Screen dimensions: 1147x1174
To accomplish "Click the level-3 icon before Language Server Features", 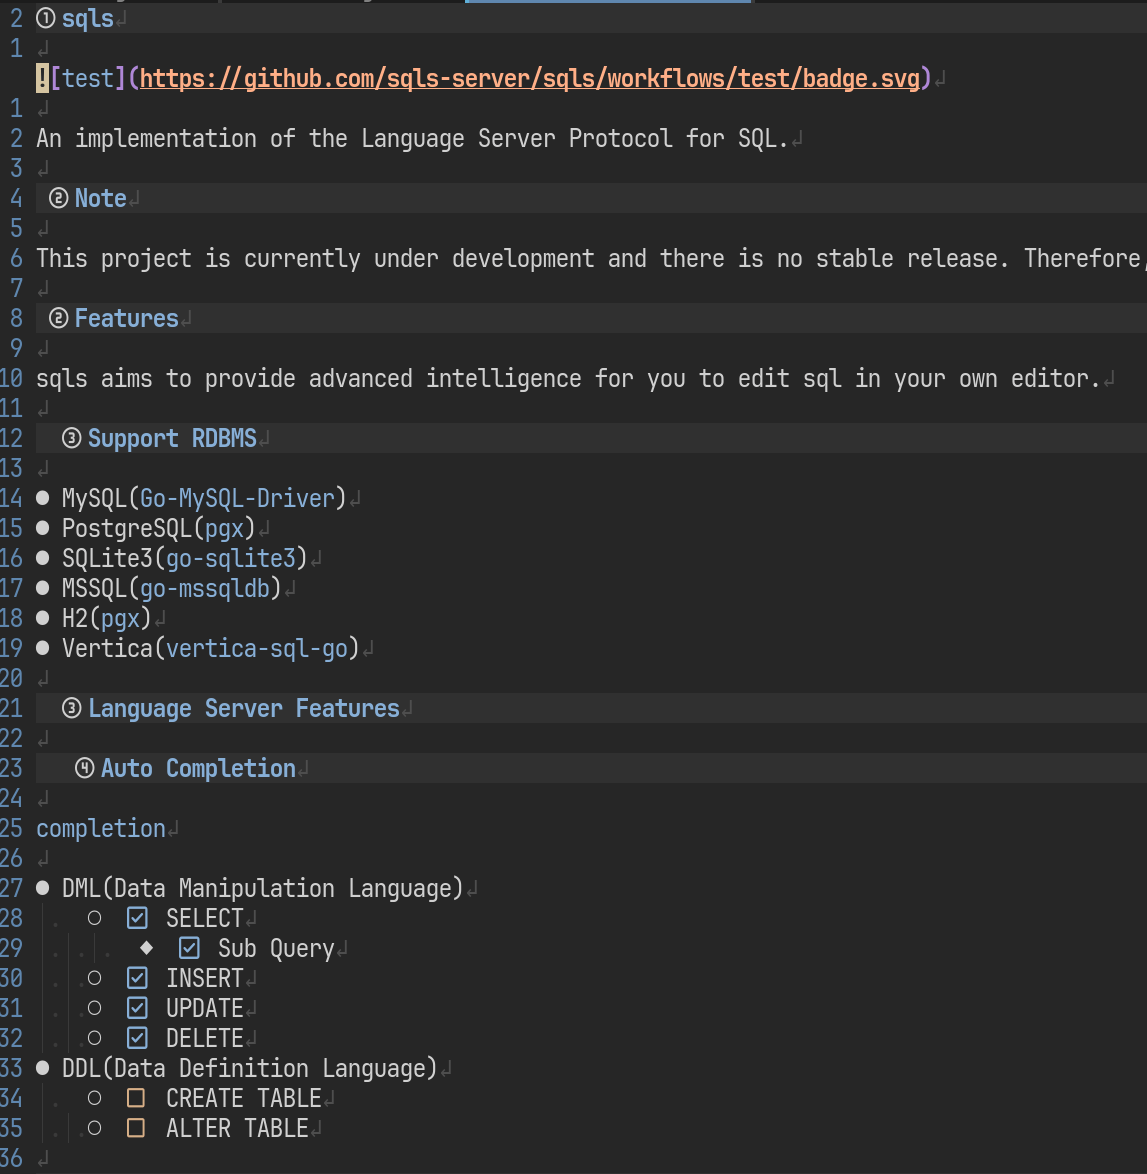I will tap(72, 708).
